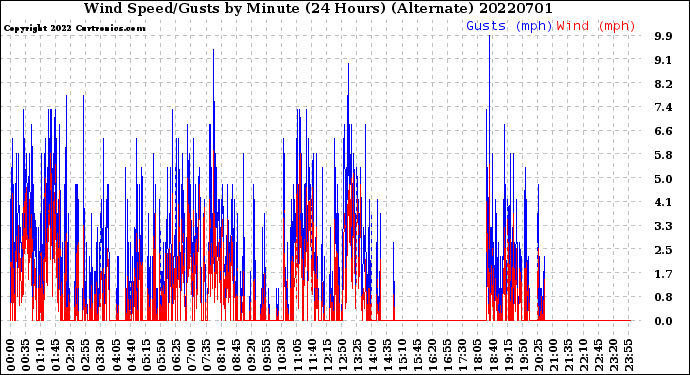Click the 00:00 time label
690x375 pixels.
tap(11, 355)
